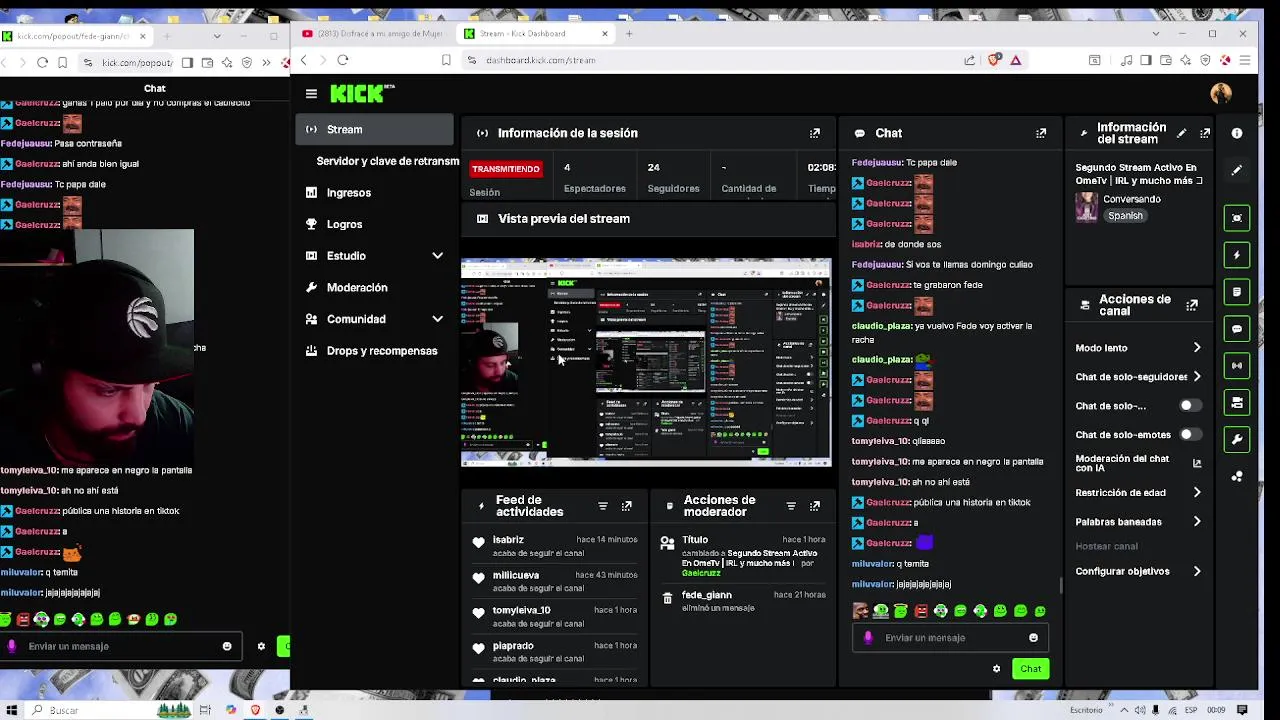
Task: Click the Spanish language tag
Action: coord(1125,216)
